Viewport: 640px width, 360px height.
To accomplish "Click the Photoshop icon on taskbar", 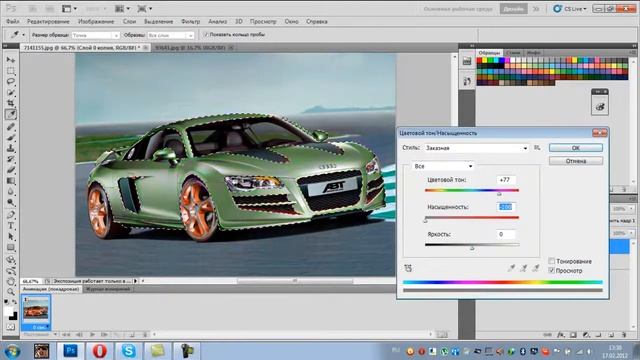I will [x=70, y=351].
